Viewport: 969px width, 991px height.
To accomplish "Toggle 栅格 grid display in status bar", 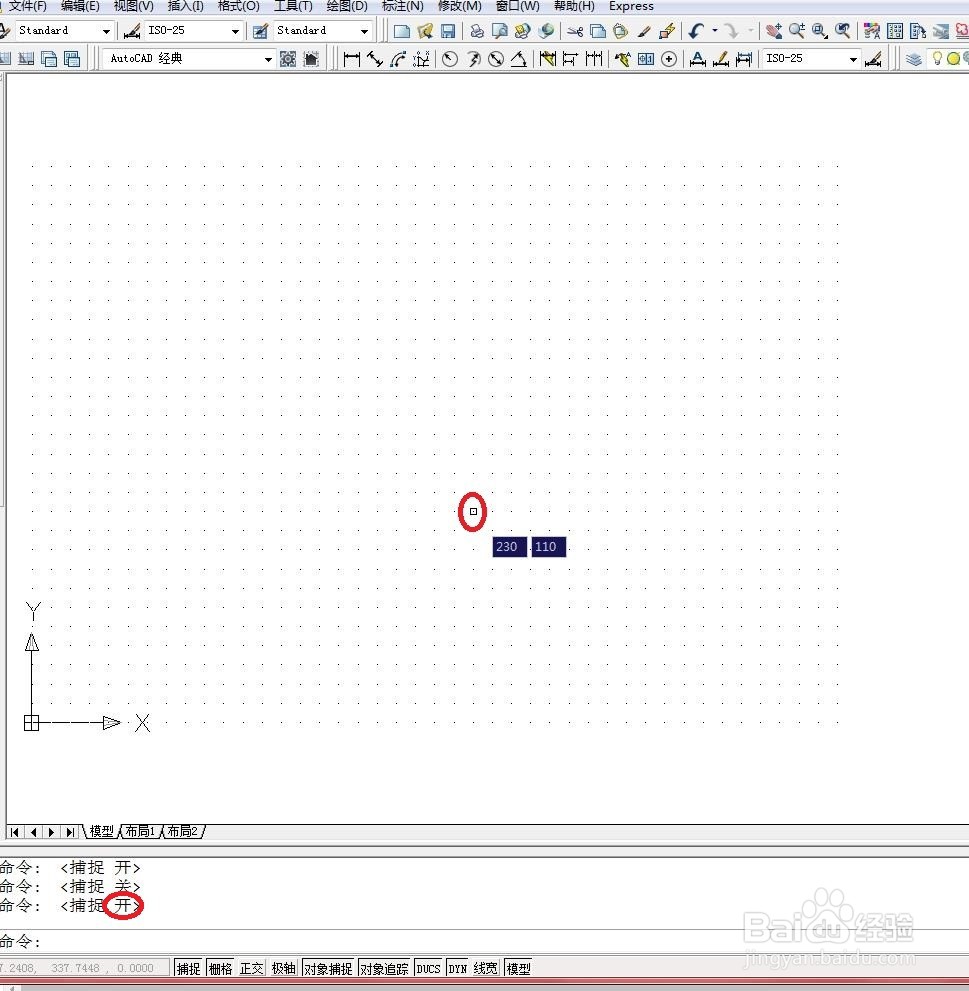I will [x=221, y=968].
